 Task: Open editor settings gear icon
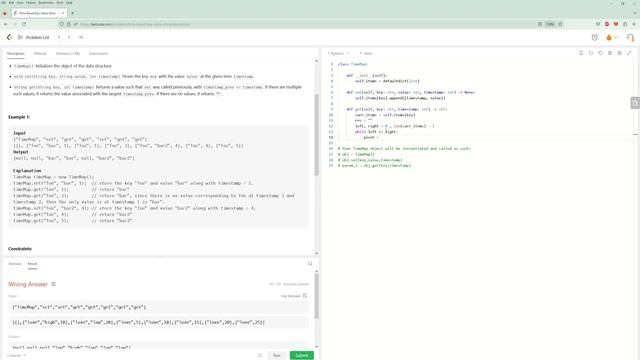(x=620, y=53)
